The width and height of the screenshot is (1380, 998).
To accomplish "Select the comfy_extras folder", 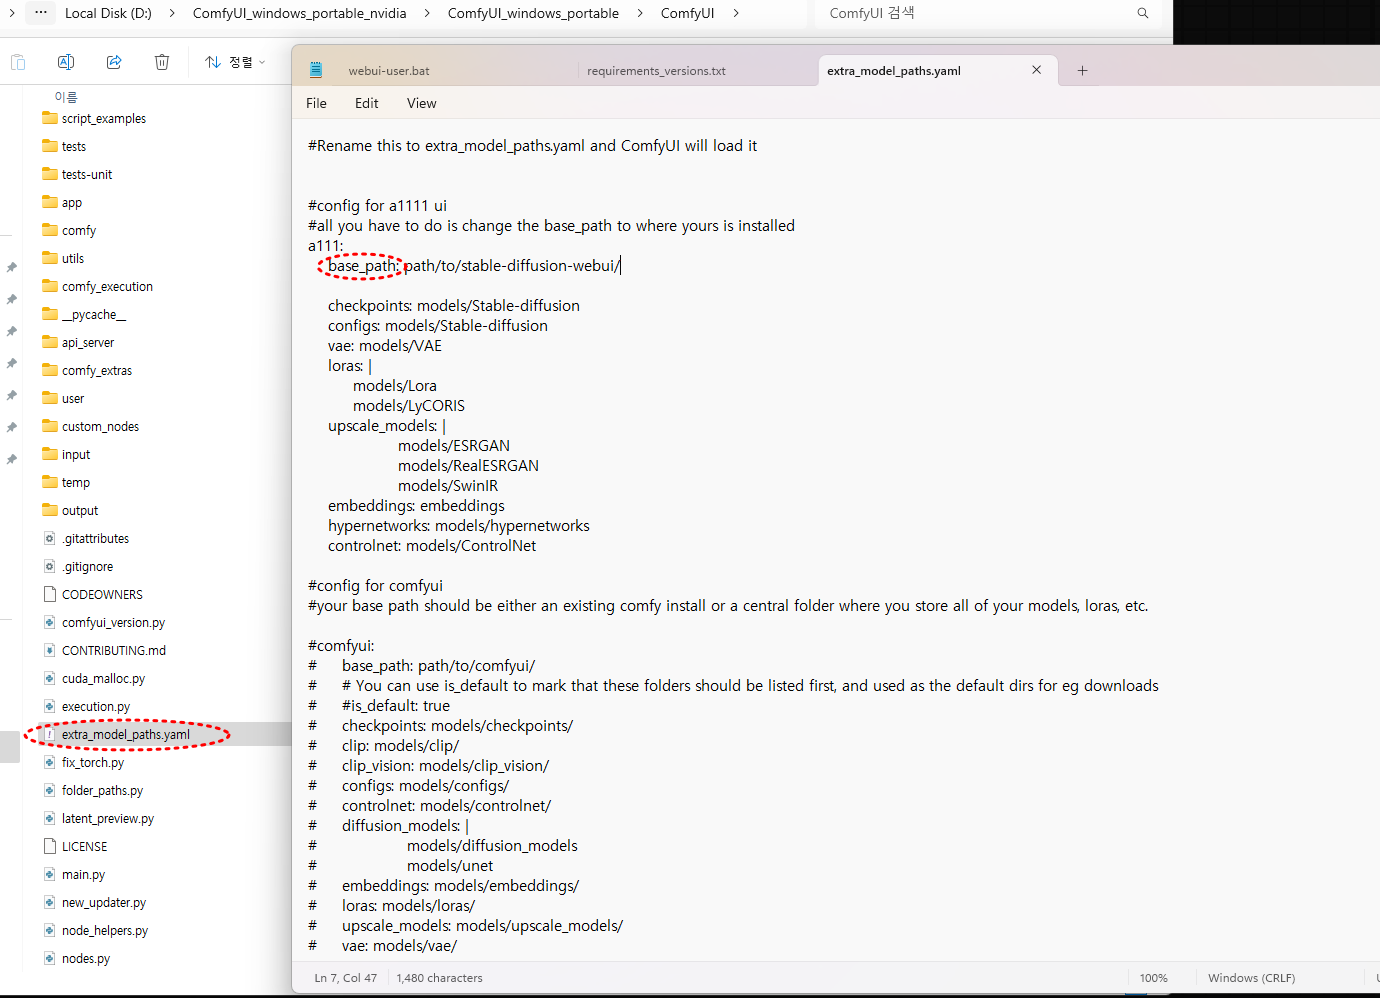I will [97, 370].
